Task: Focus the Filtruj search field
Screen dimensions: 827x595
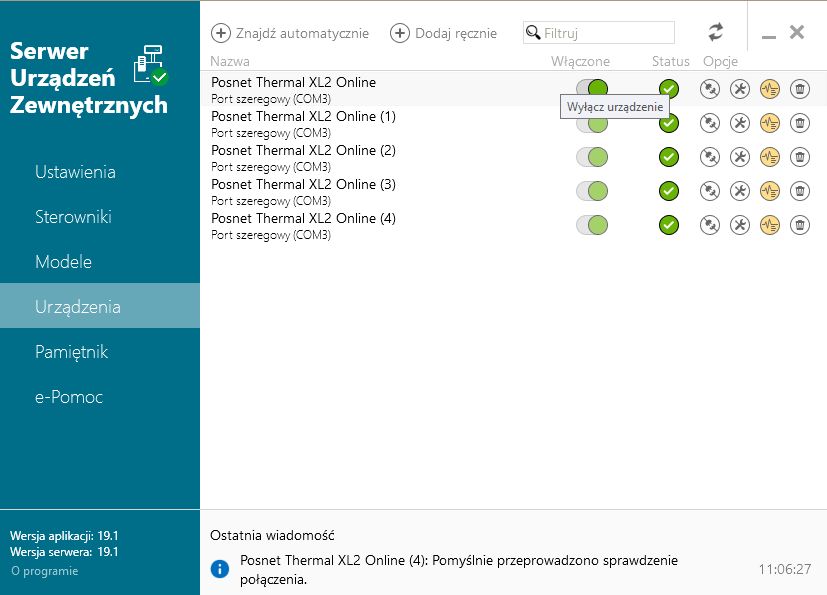Action: 599,33
